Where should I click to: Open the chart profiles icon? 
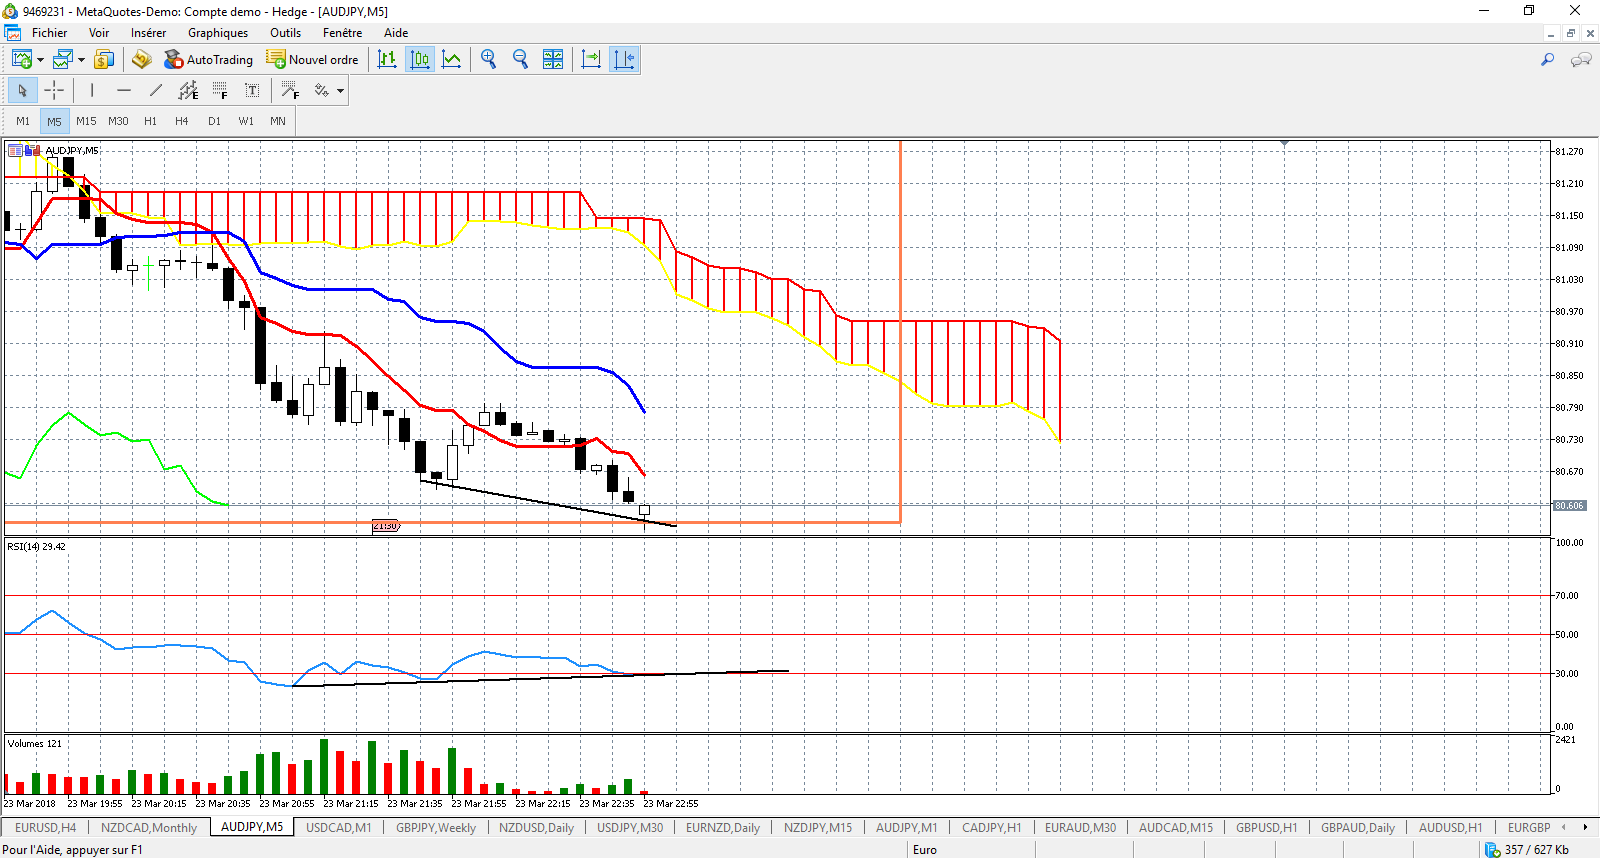(63, 60)
